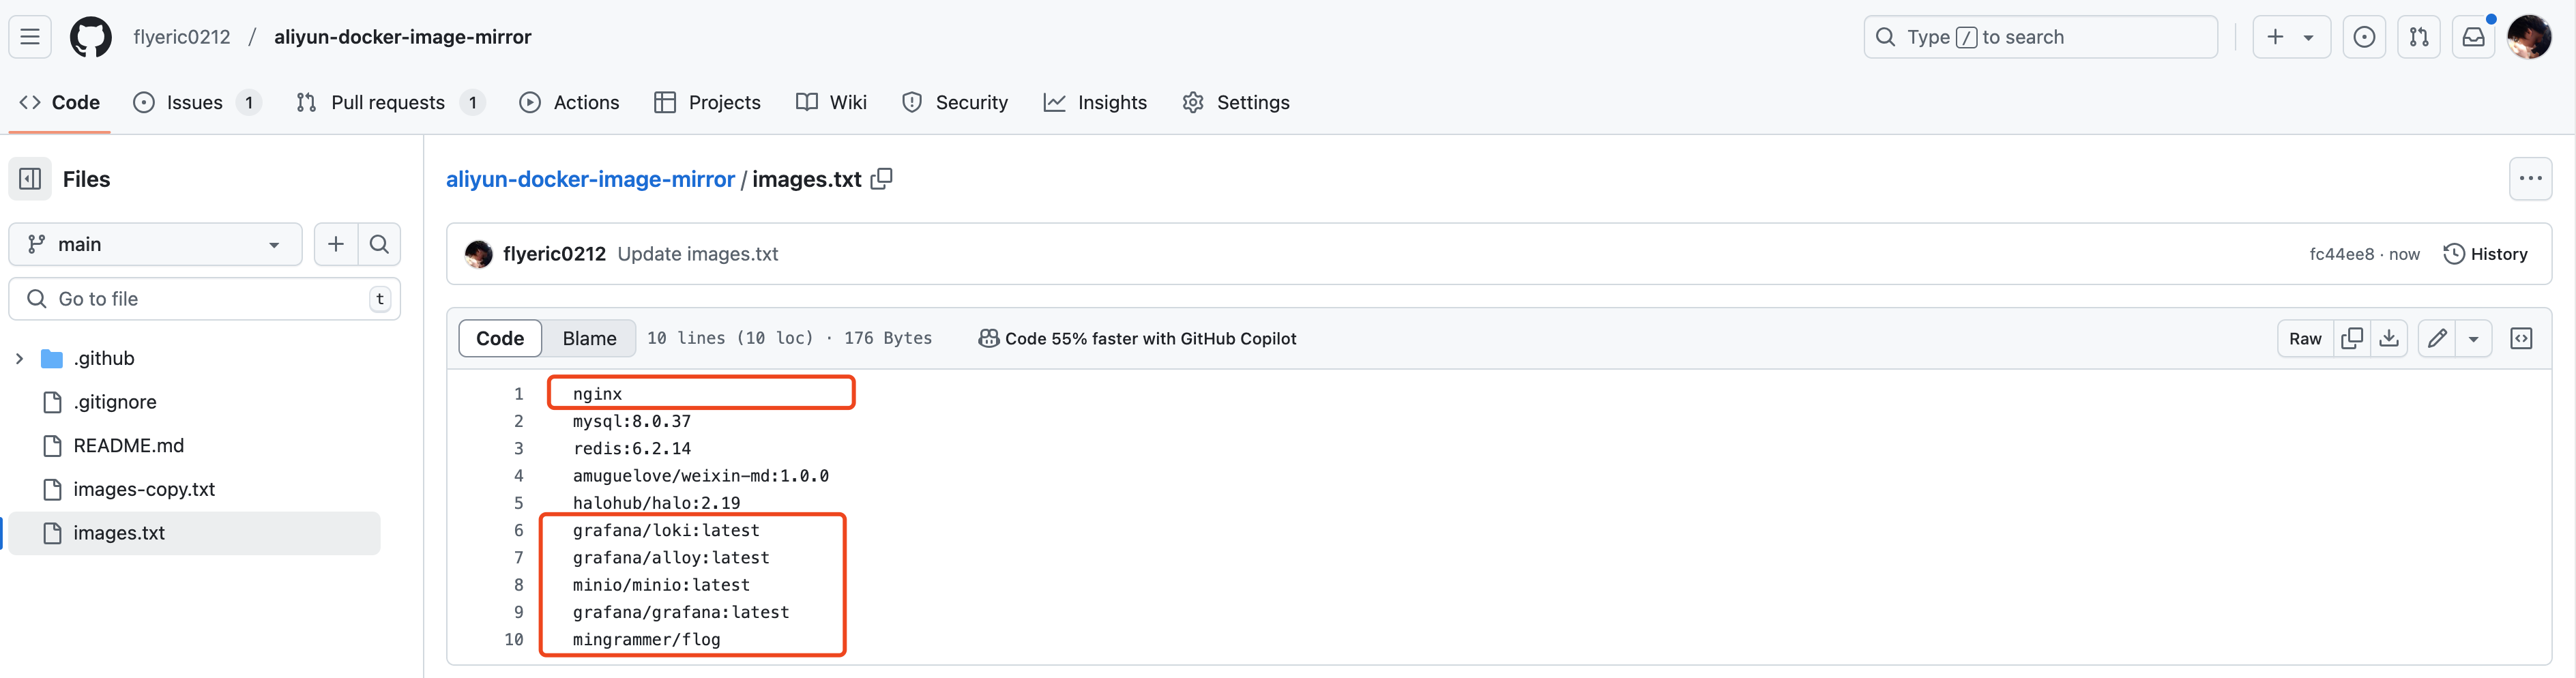
Task: Select line number 5
Action: pos(519,503)
